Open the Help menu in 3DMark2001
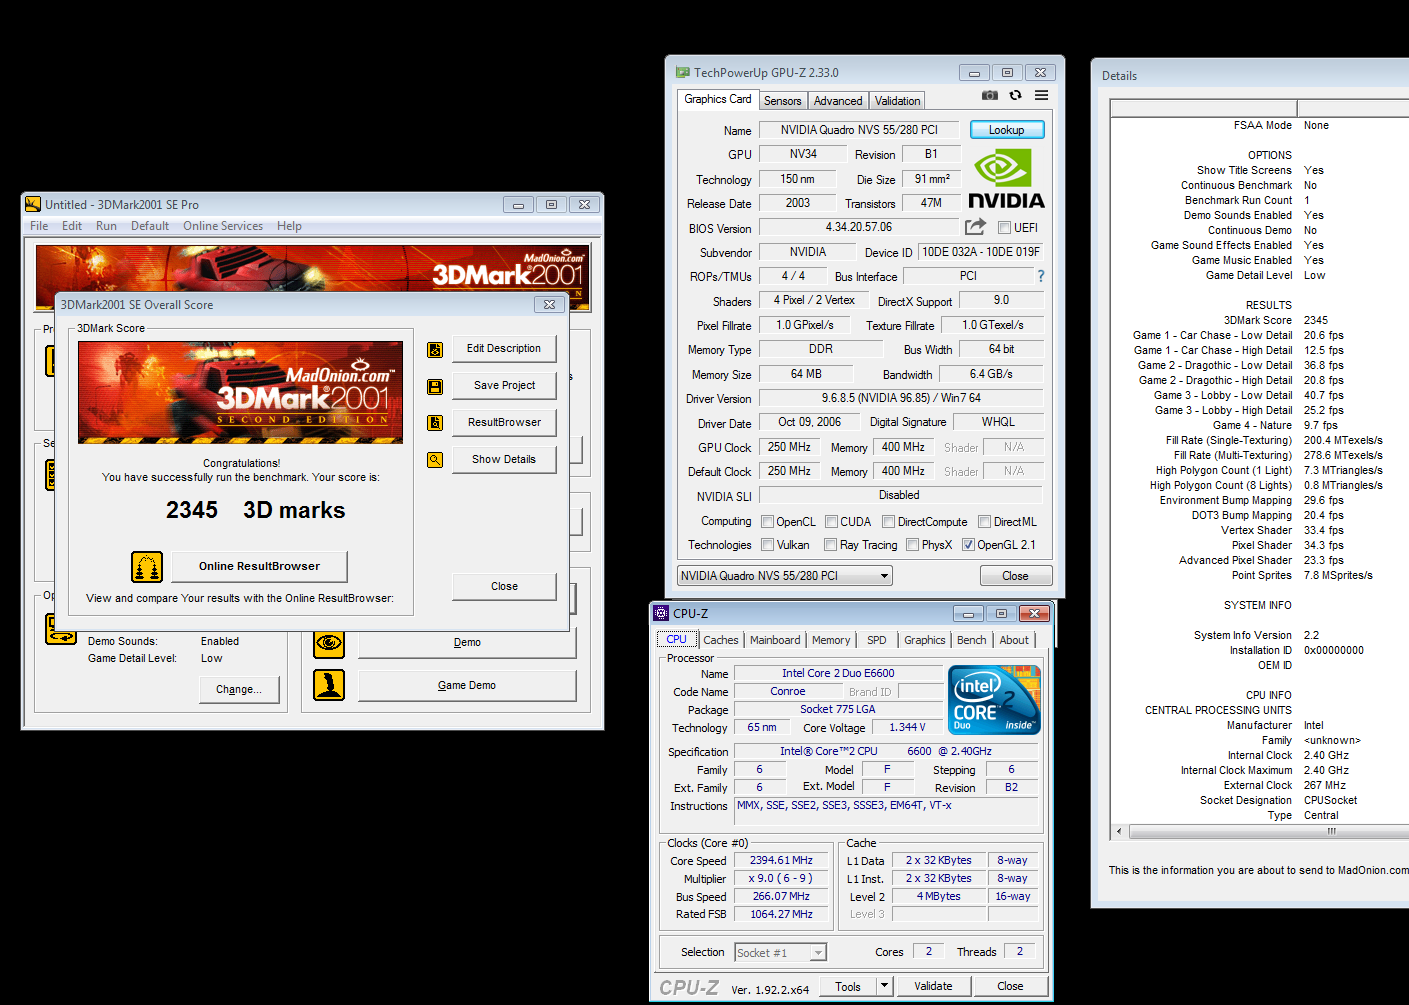This screenshot has height=1005, width=1409. [x=289, y=226]
